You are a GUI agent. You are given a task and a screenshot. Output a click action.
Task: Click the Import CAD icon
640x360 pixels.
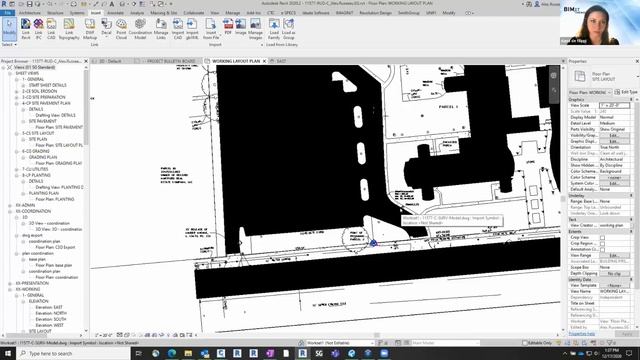click(178, 29)
